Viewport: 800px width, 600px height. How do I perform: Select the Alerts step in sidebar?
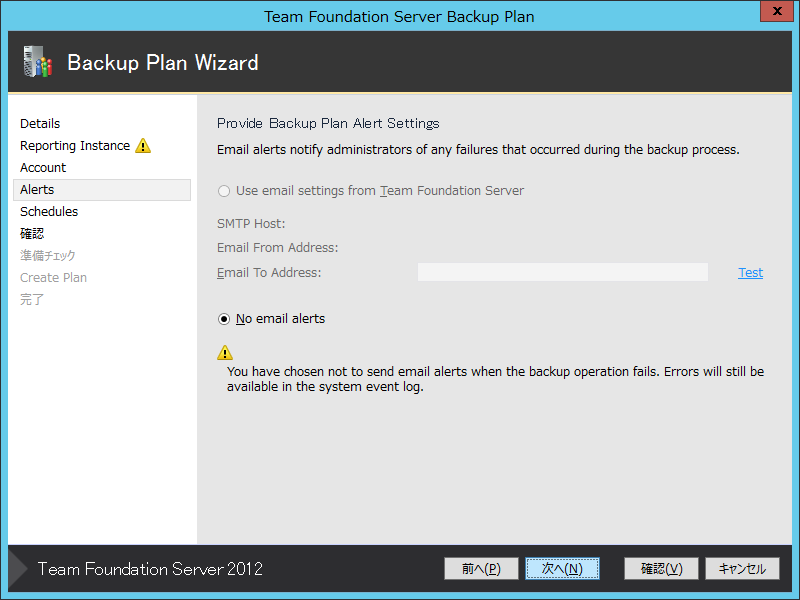coord(102,190)
